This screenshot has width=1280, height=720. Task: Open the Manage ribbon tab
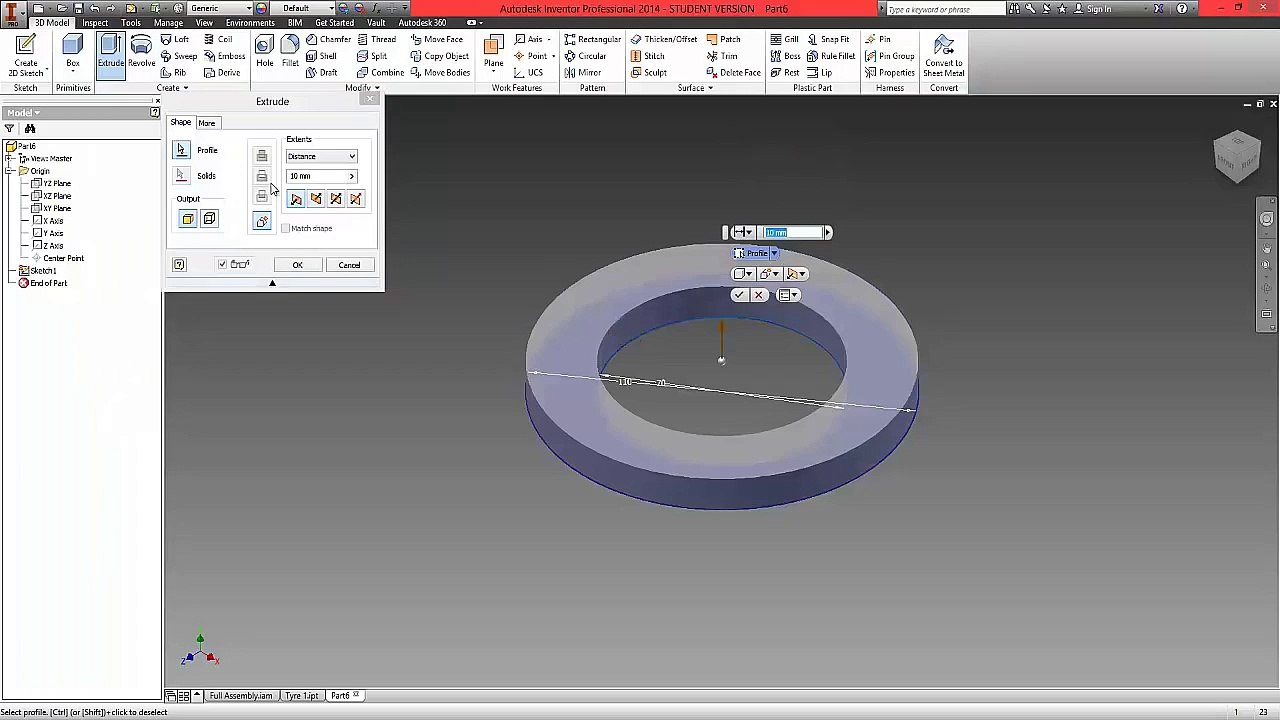pyautogui.click(x=168, y=23)
